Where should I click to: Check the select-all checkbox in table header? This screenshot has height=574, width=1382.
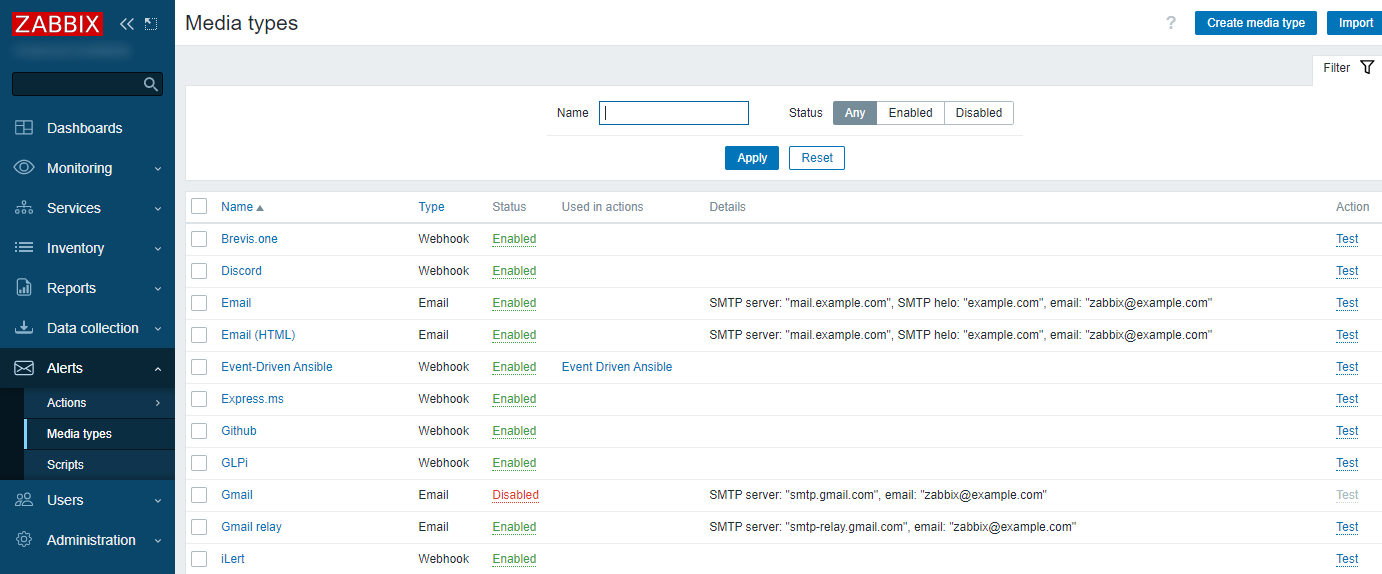(199, 206)
